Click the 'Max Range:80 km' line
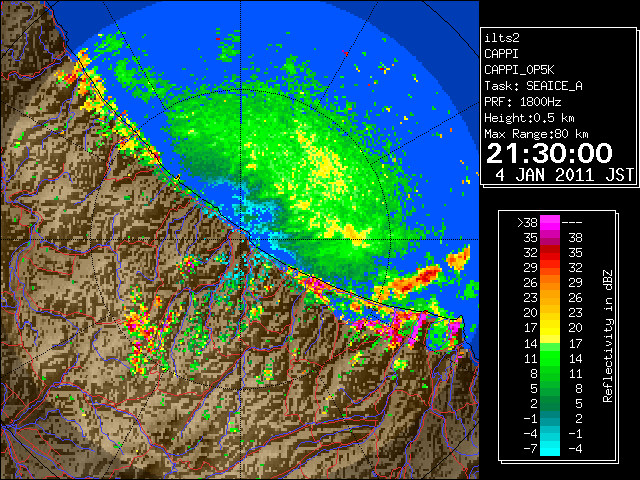Image resolution: width=640 pixels, height=480 pixels. point(536,134)
